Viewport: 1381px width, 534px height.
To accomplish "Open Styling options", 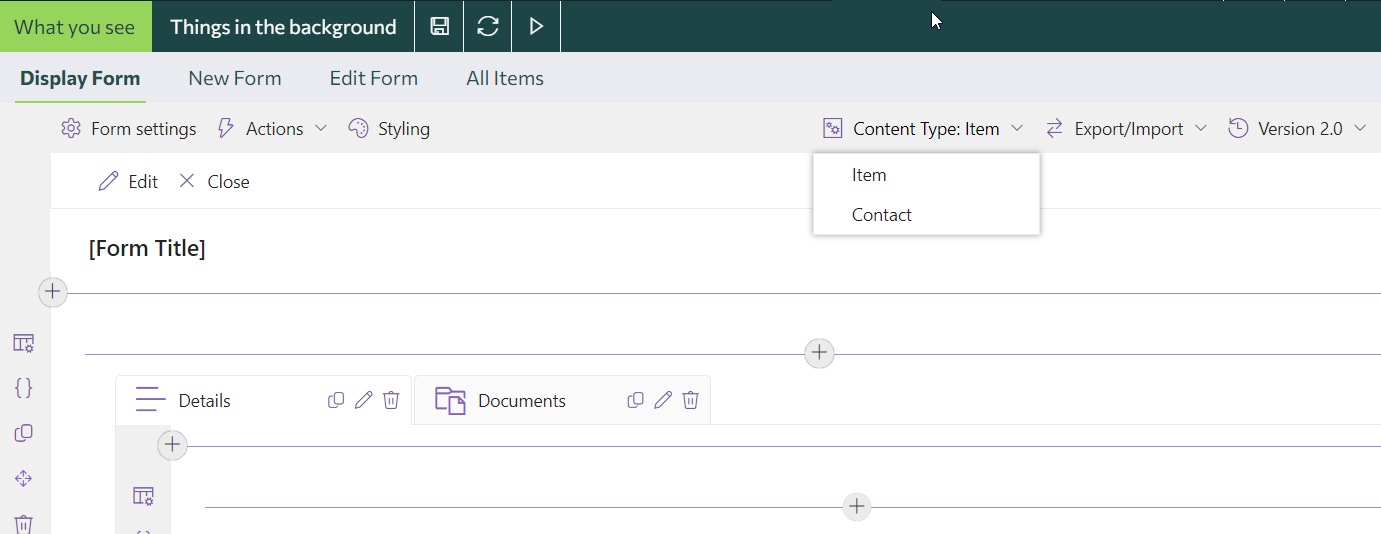I will click(x=389, y=129).
